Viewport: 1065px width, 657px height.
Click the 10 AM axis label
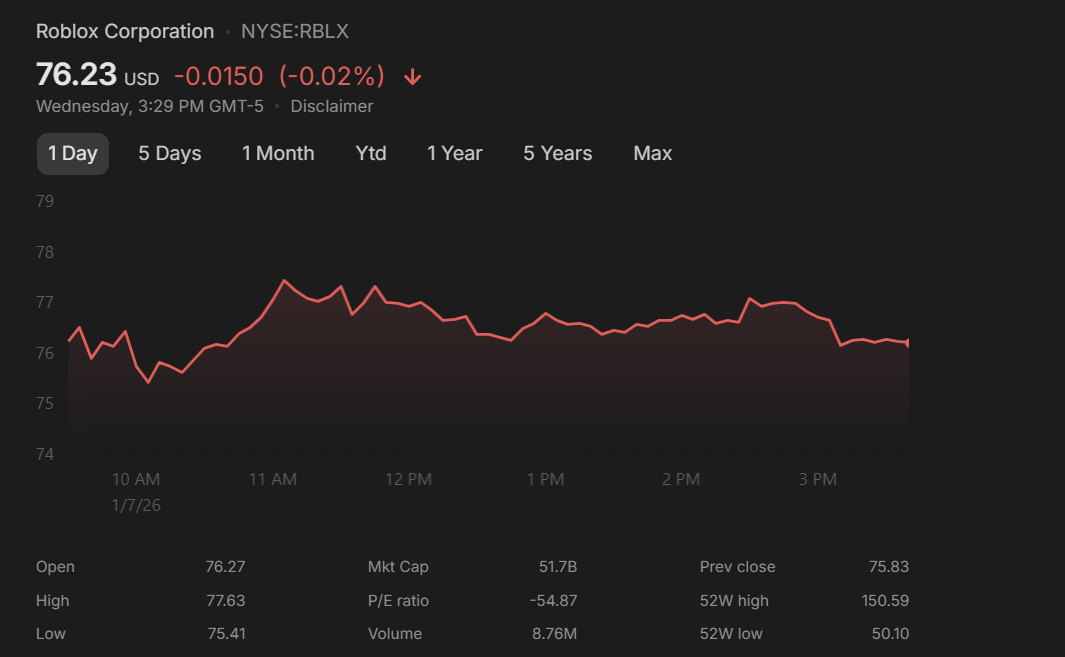coord(136,480)
